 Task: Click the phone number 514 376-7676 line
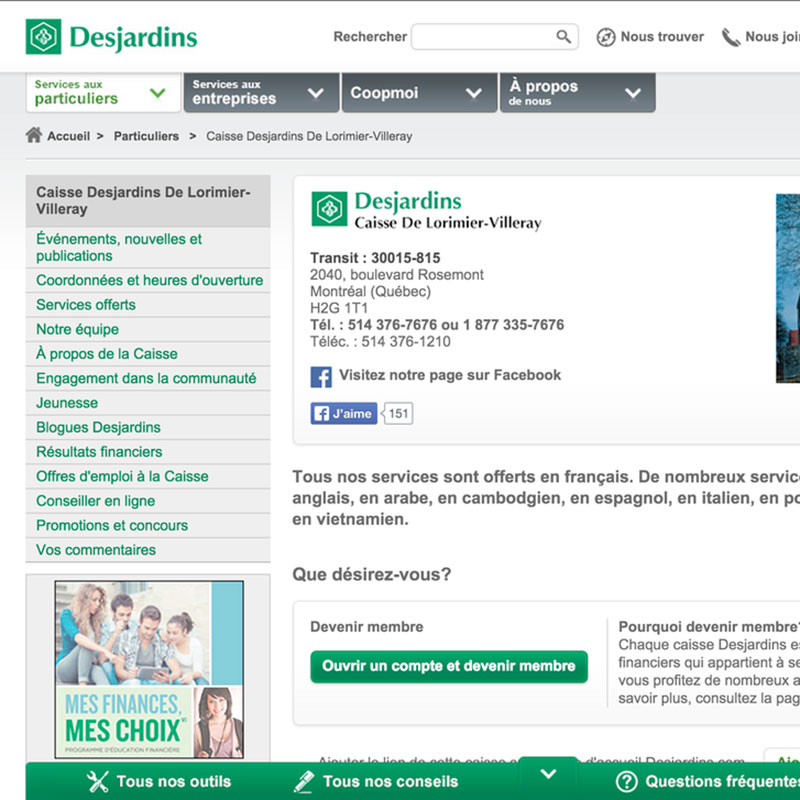[x=437, y=324]
